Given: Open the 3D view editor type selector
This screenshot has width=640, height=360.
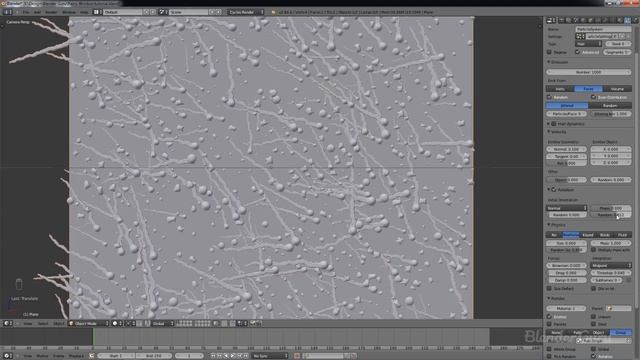Looking at the screenshot, I should tap(7, 323).
